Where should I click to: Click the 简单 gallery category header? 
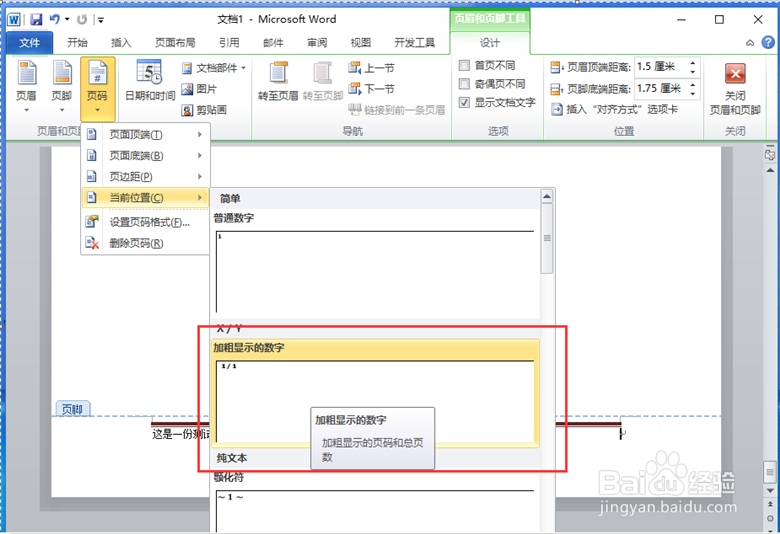point(230,199)
